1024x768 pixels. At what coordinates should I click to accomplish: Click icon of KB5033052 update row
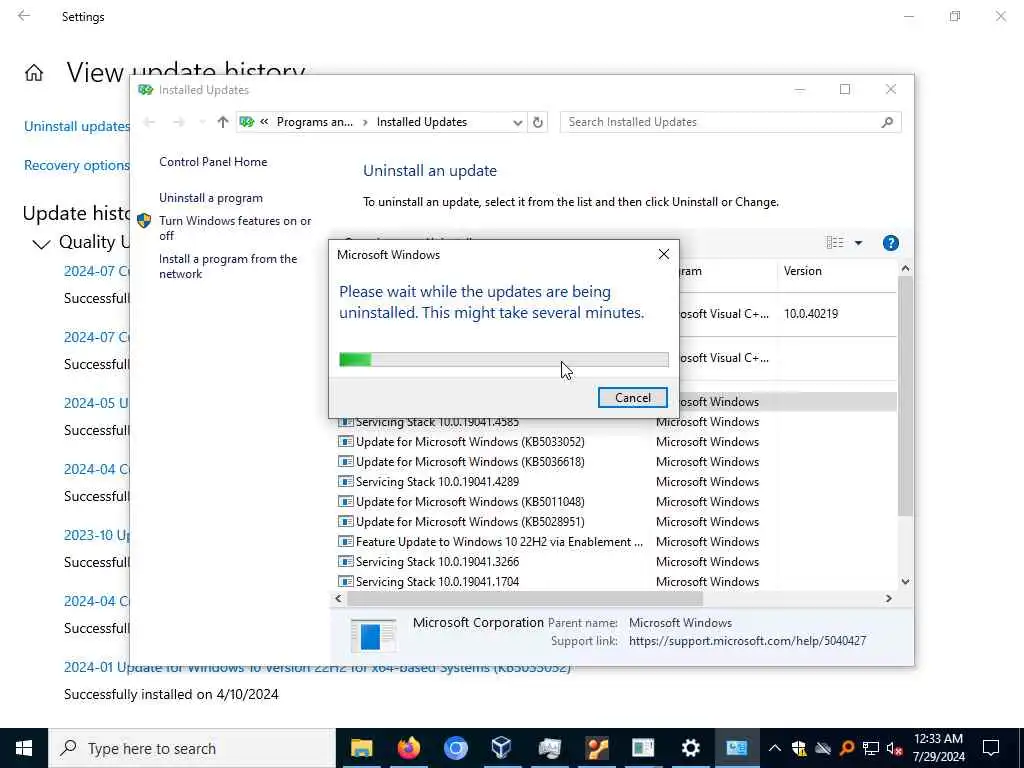tap(345, 442)
